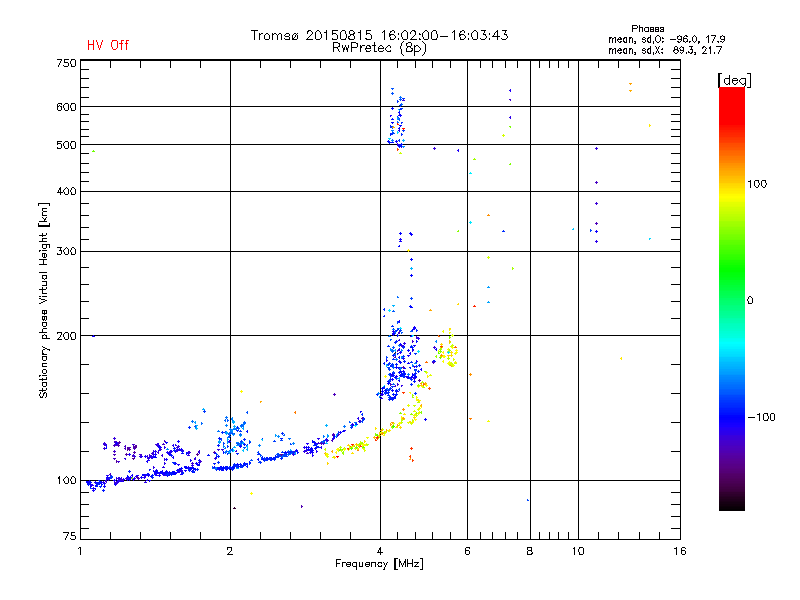The image size is (800, 600).
Task: Click the 'RwPretec (8p)' subtitle
Action: (379, 48)
